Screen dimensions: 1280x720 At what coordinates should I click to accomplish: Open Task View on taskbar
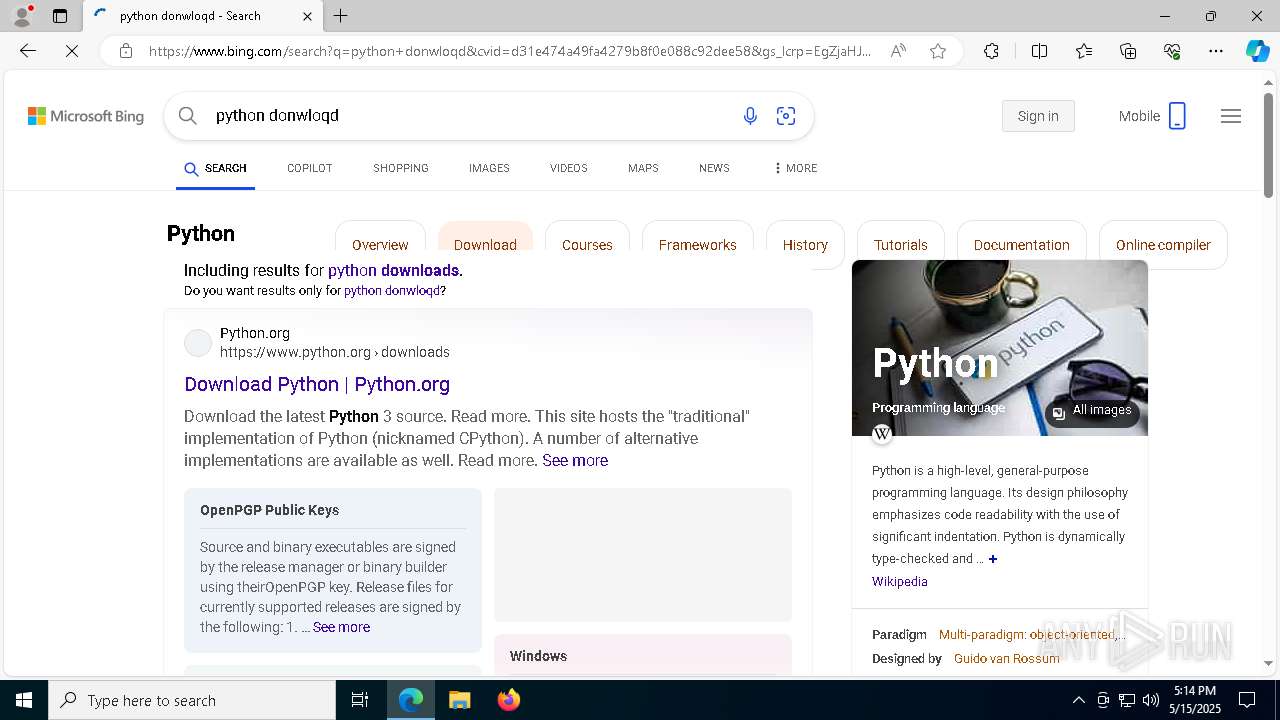coord(360,700)
